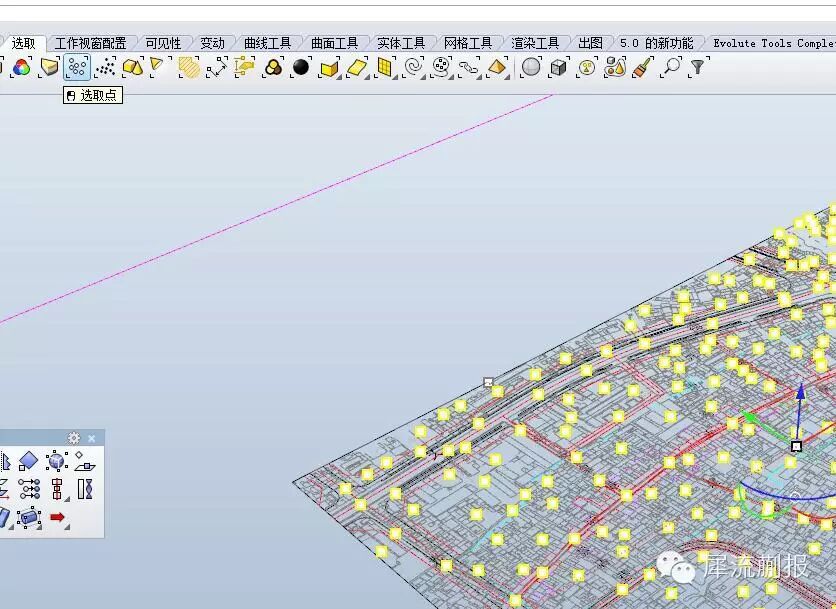836x609 pixels.
Task: Click the round yellow radiation-style icon
Action: (x=587, y=67)
